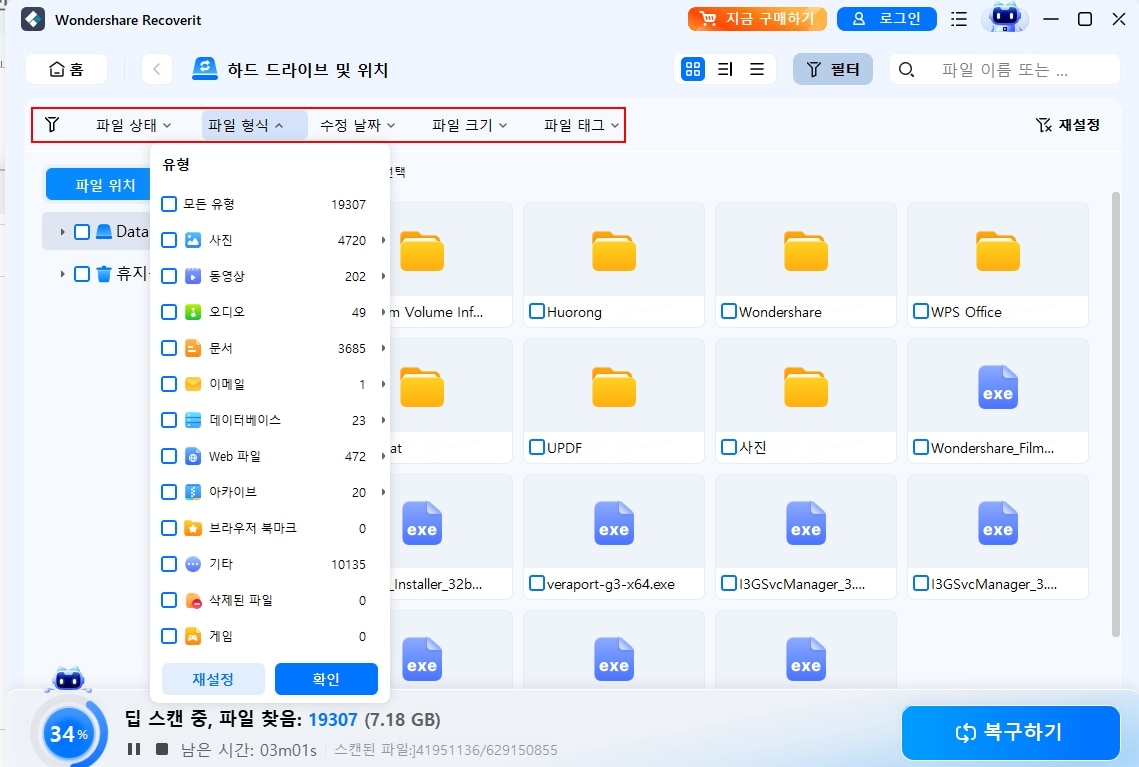This screenshot has height=767, width=1139.
Task: Check the recycle bin tree checkbox
Action: coord(82,274)
